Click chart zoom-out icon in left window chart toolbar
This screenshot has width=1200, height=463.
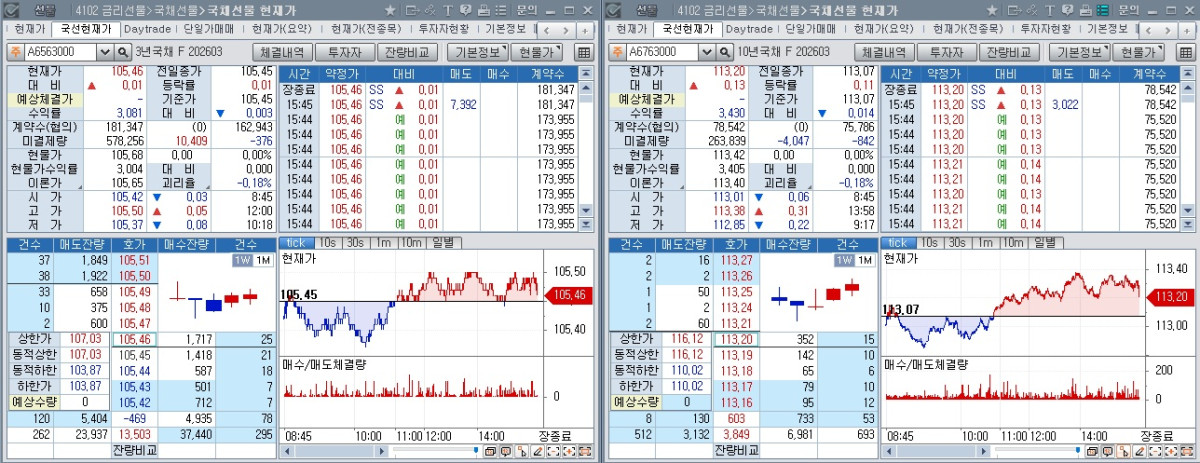click(553, 452)
